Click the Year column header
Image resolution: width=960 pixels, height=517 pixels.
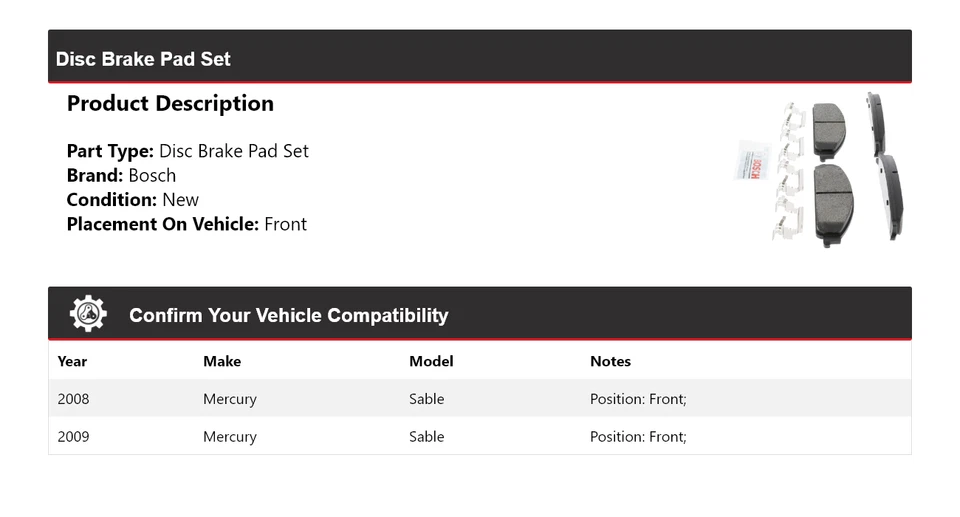click(73, 361)
